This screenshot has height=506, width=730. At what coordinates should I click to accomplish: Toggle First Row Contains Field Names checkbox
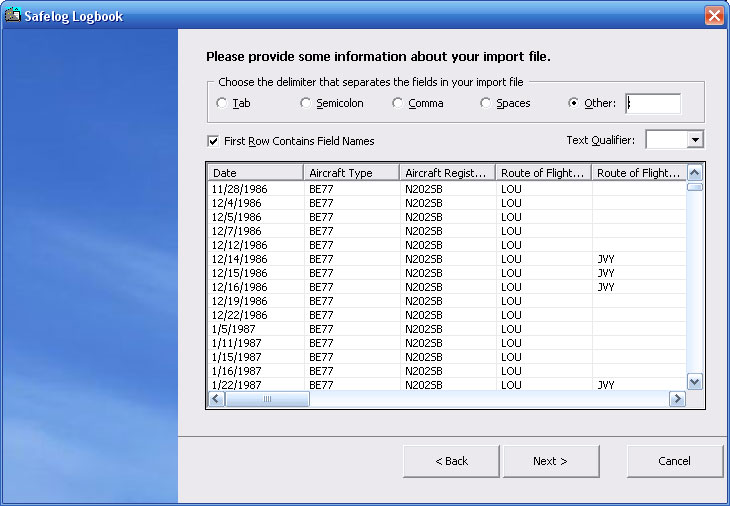(x=213, y=141)
